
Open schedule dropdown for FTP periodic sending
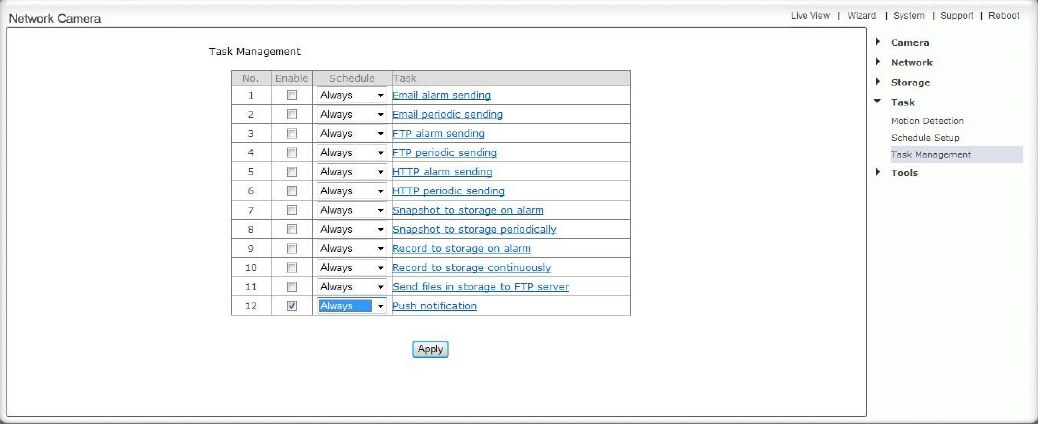[352, 152]
